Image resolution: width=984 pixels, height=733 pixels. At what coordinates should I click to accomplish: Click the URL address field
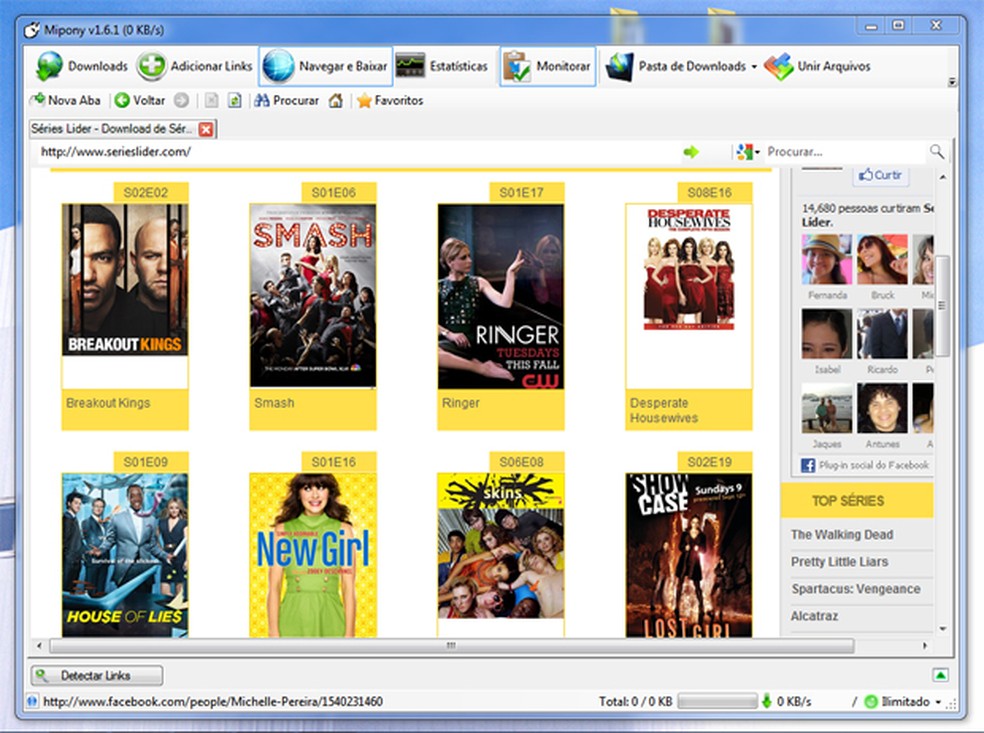coord(358,152)
